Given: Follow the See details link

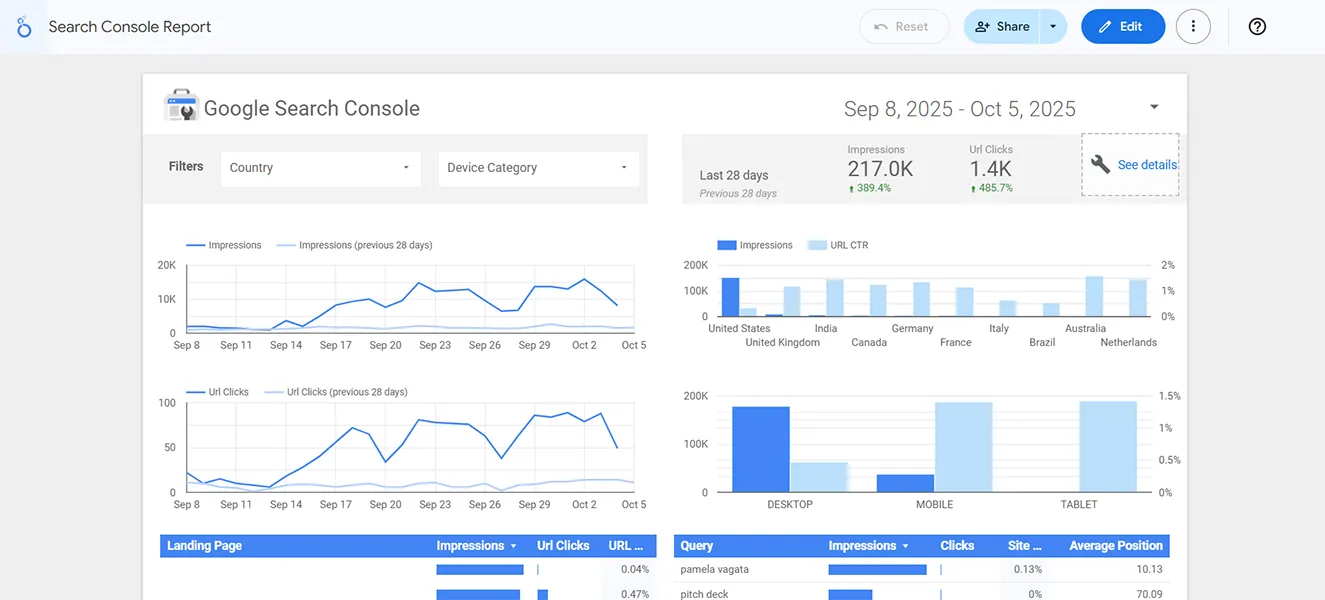Looking at the screenshot, I should 1146,165.
